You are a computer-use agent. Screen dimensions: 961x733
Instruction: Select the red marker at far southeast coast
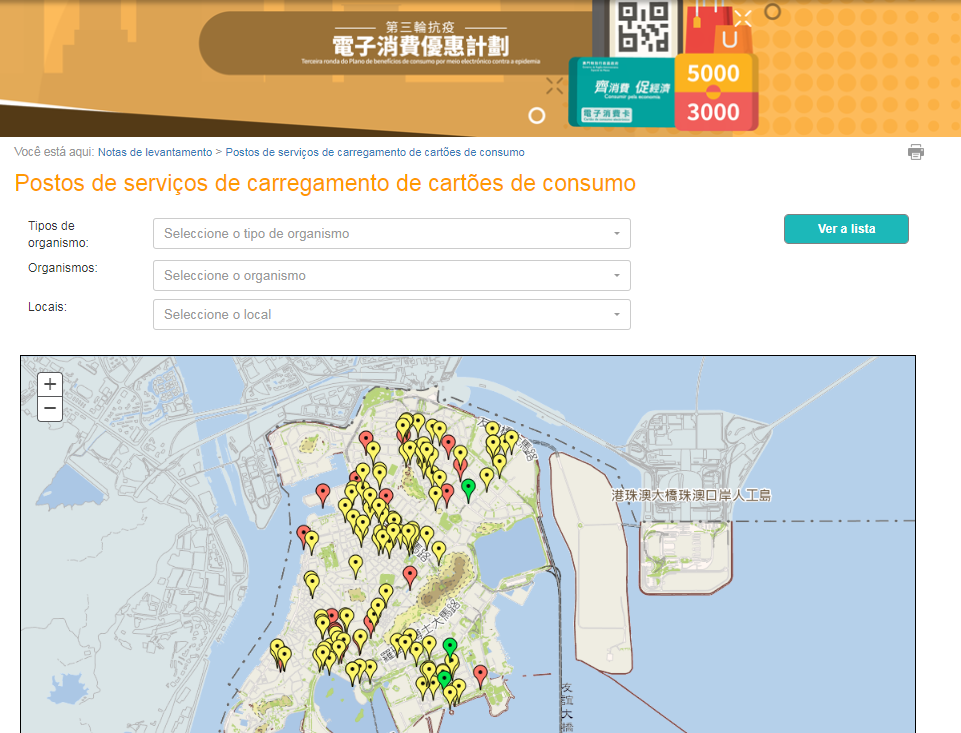480,675
